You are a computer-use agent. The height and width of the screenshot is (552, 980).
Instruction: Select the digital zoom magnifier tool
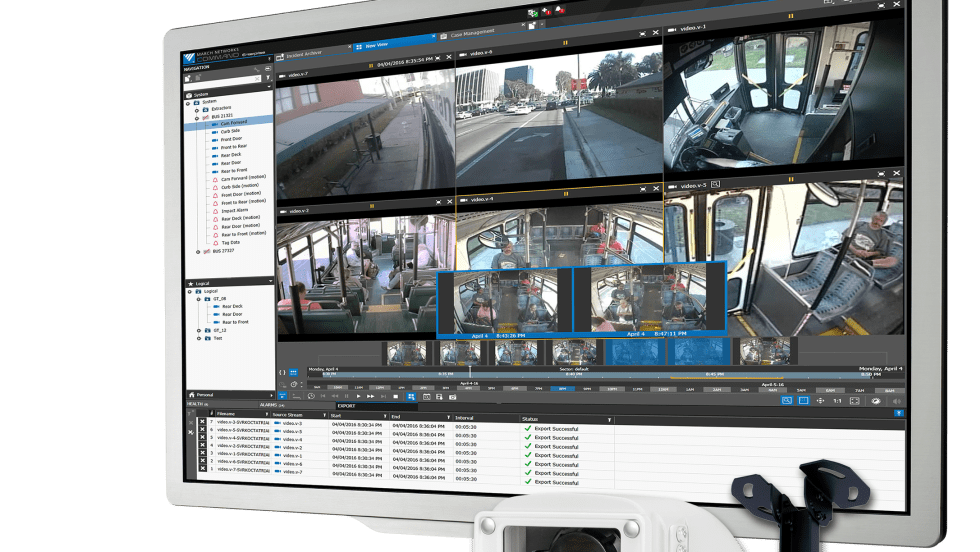(786, 400)
